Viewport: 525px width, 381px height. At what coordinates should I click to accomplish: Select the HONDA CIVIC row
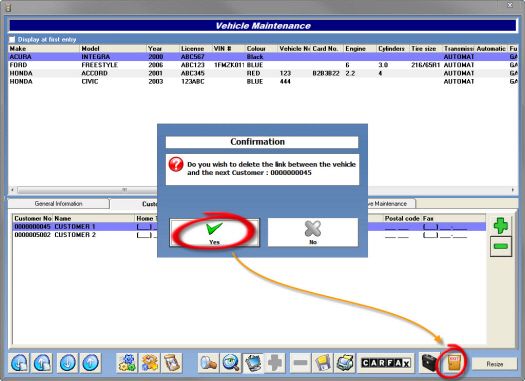point(263,82)
